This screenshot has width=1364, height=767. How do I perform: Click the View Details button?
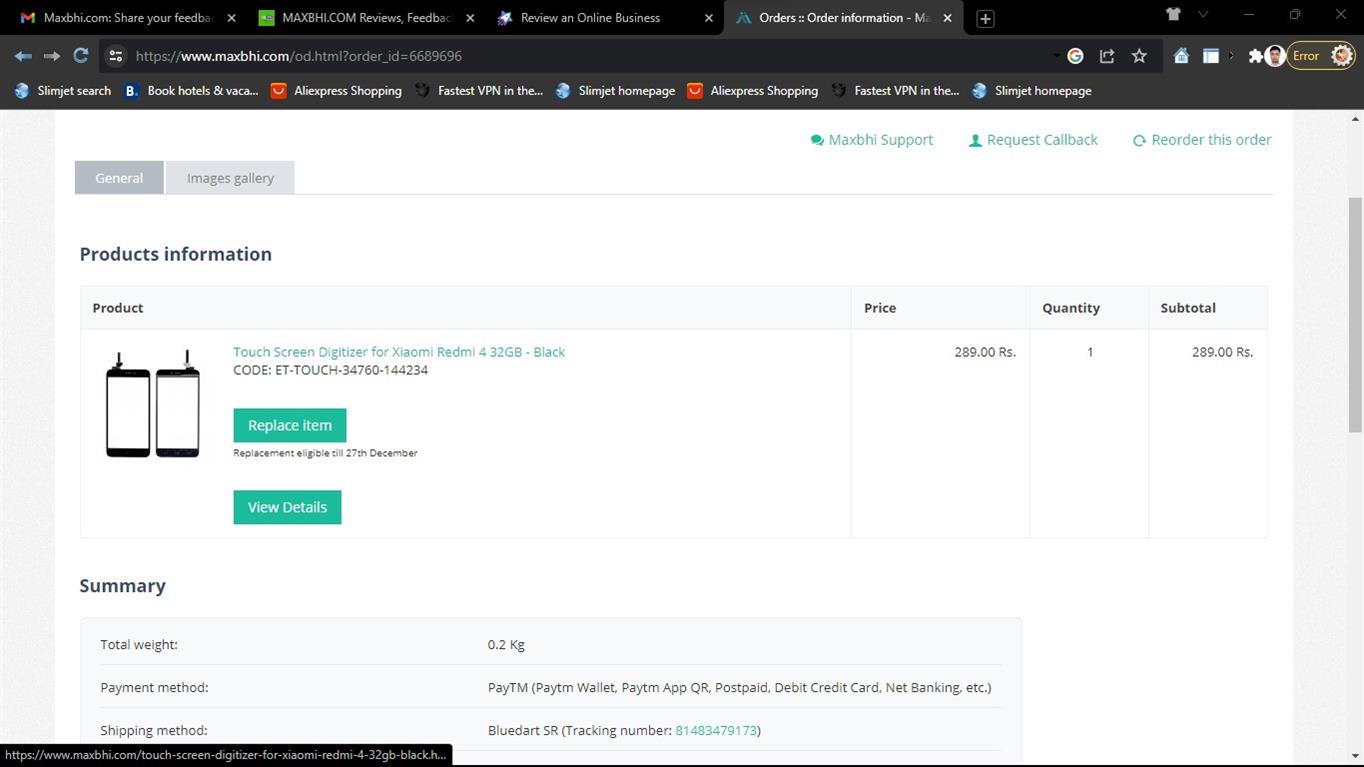pyautogui.click(x=287, y=507)
